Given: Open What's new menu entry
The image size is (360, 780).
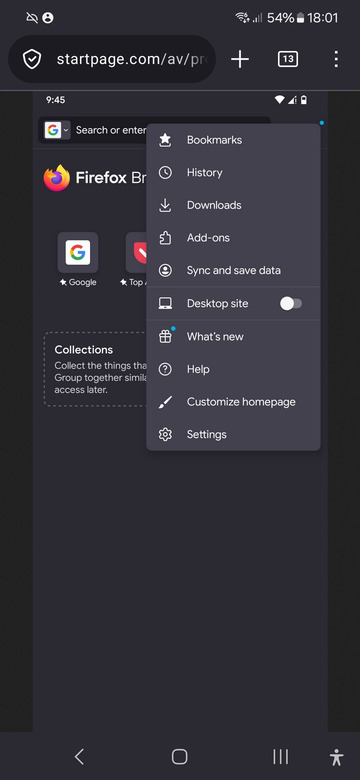Looking at the screenshot, I should click(233, 337).
